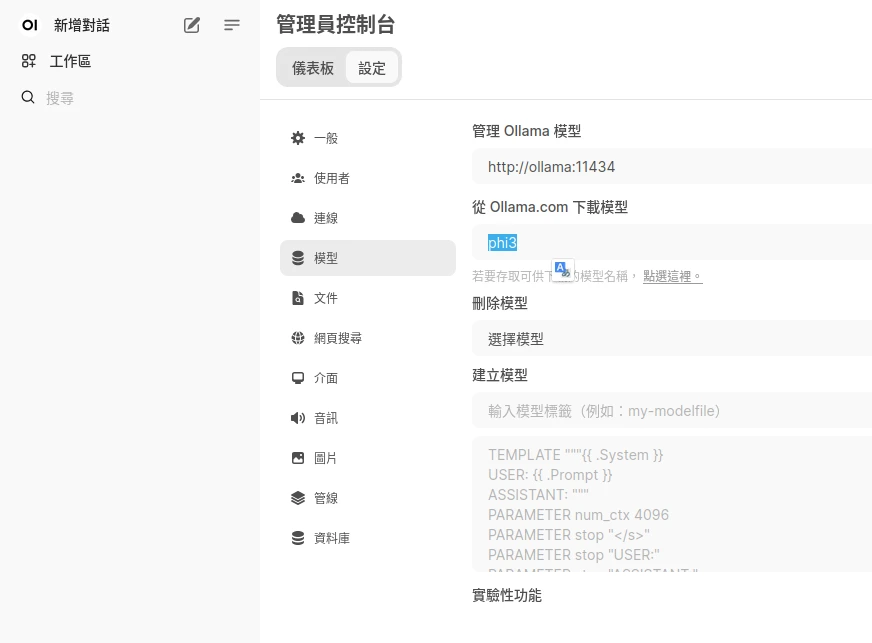Click the 一般 gear icon
The width and height of the screenshot is (872, 643).
[298, 138]
